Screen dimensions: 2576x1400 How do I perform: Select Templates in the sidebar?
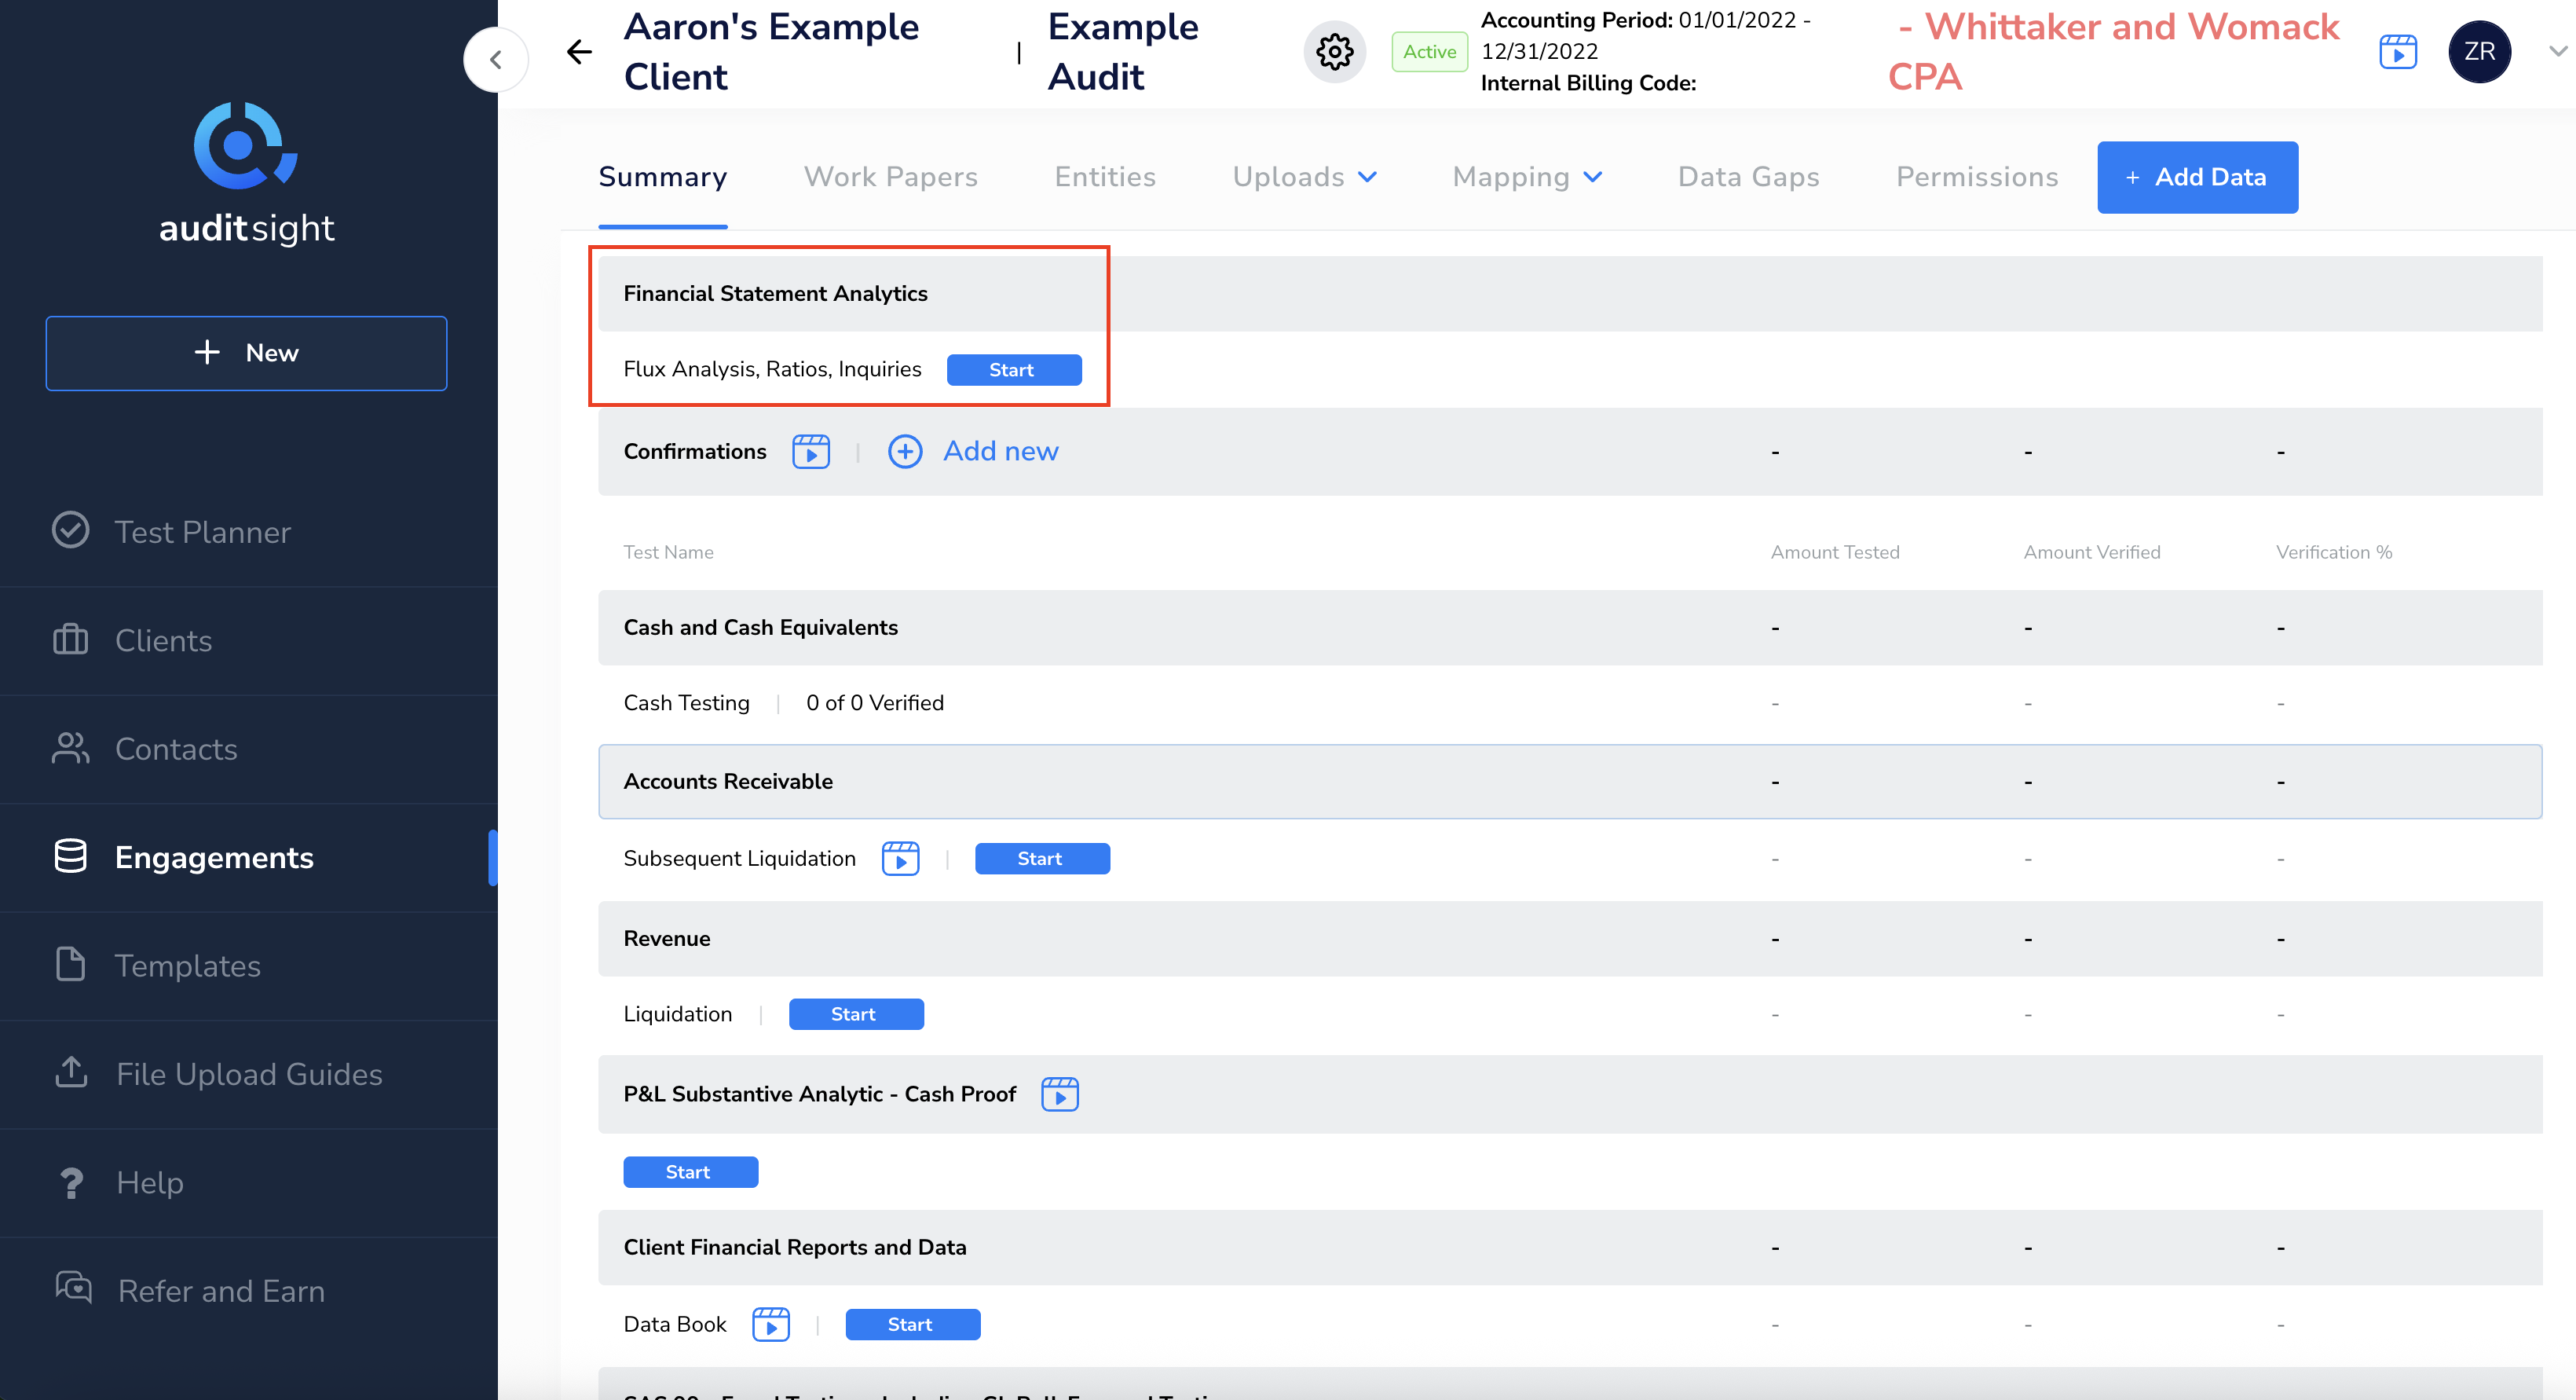(187, 965)
